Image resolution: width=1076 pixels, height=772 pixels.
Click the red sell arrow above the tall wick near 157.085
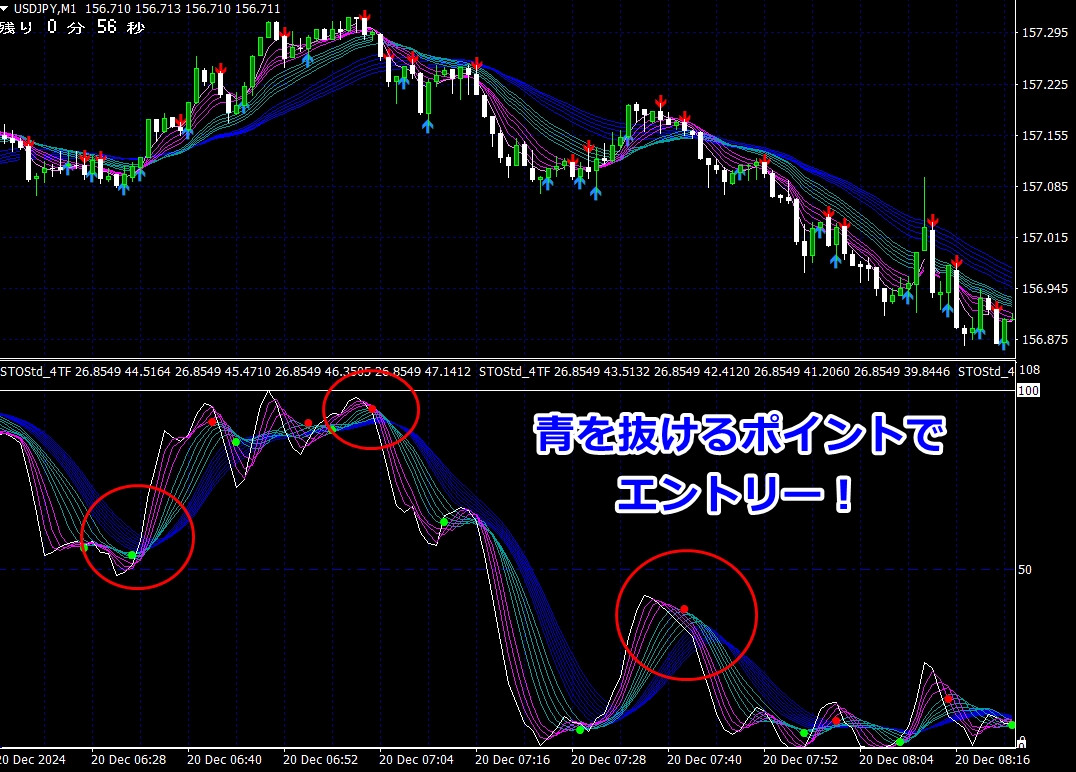pos(932,220)
